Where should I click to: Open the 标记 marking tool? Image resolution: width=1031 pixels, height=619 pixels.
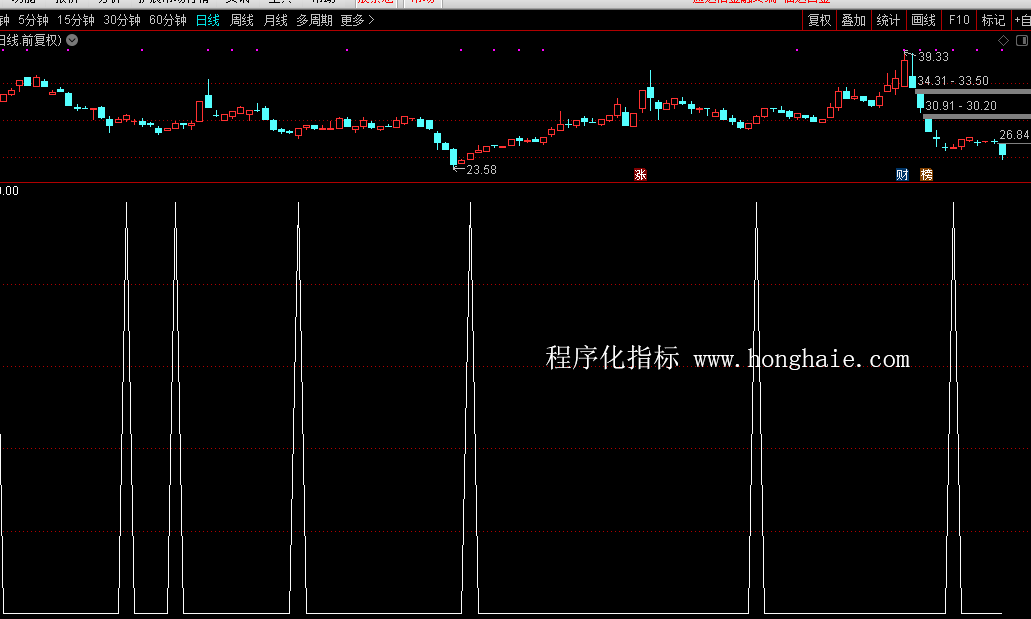(993, 20)
